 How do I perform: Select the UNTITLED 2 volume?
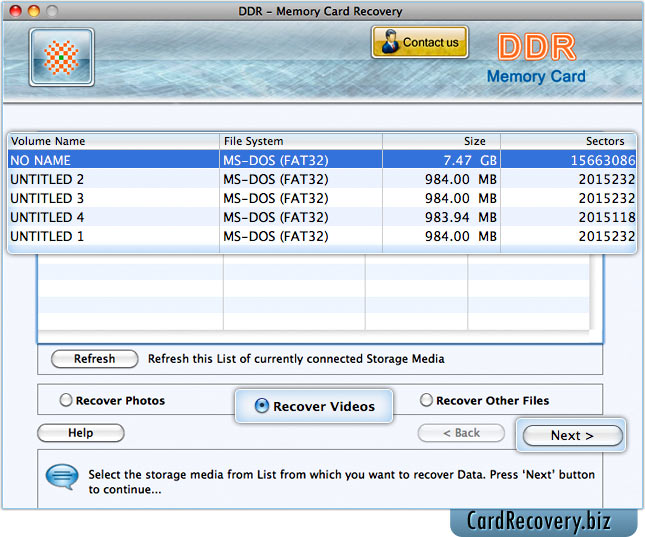pos(322,179)
